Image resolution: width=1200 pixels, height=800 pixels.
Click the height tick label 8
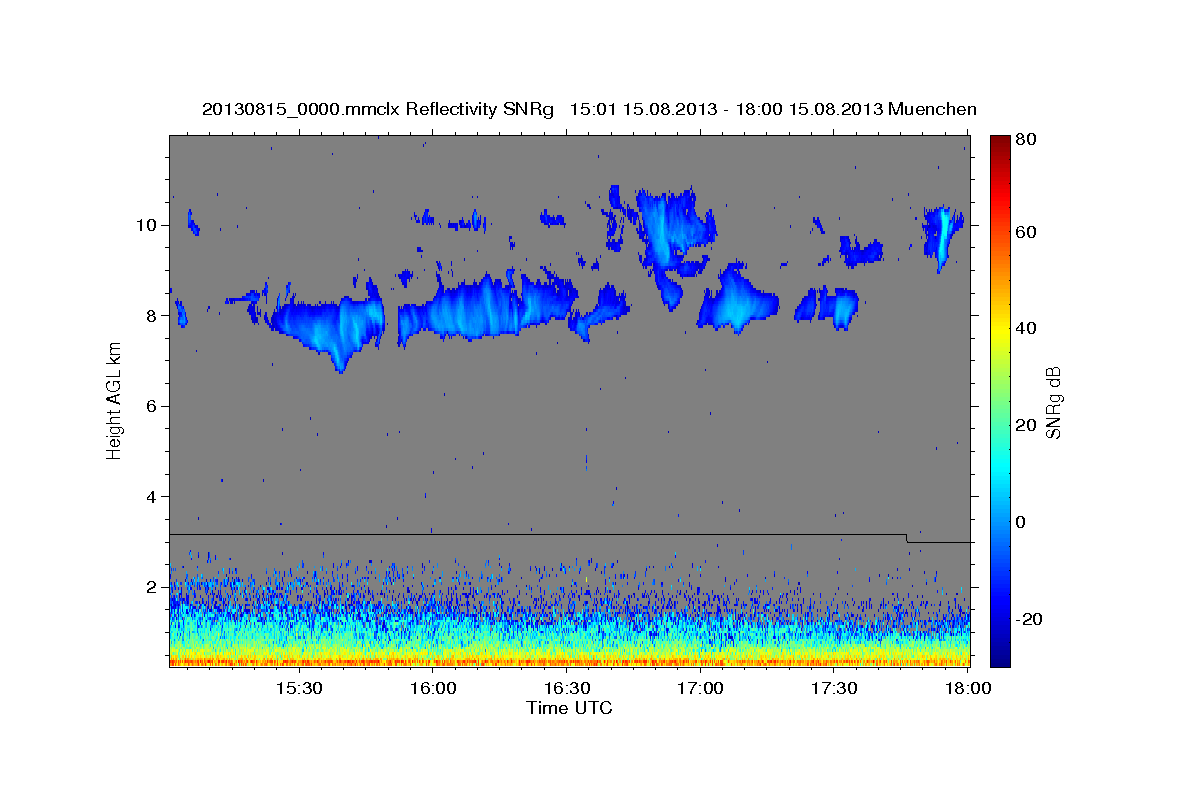point(153,315)
